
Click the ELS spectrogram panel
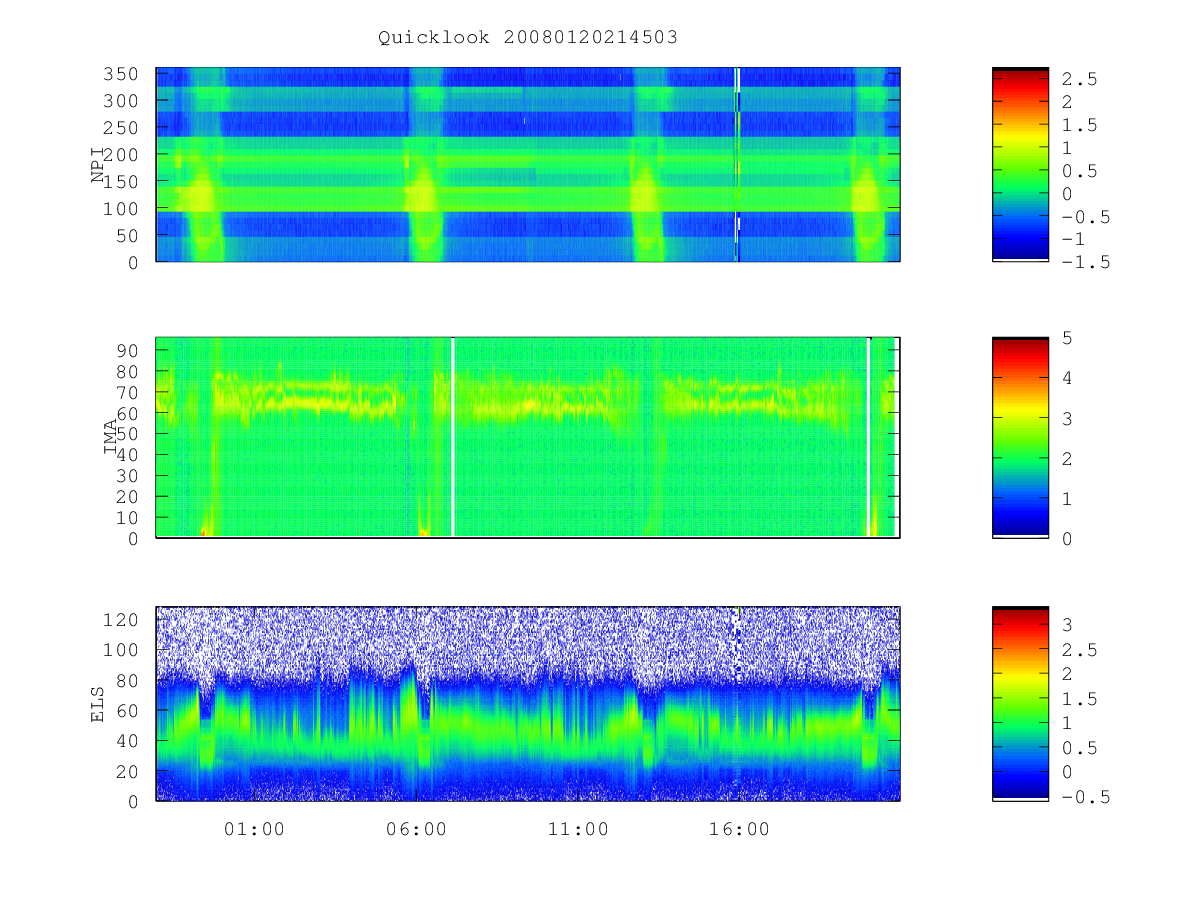tap(528, 703)
